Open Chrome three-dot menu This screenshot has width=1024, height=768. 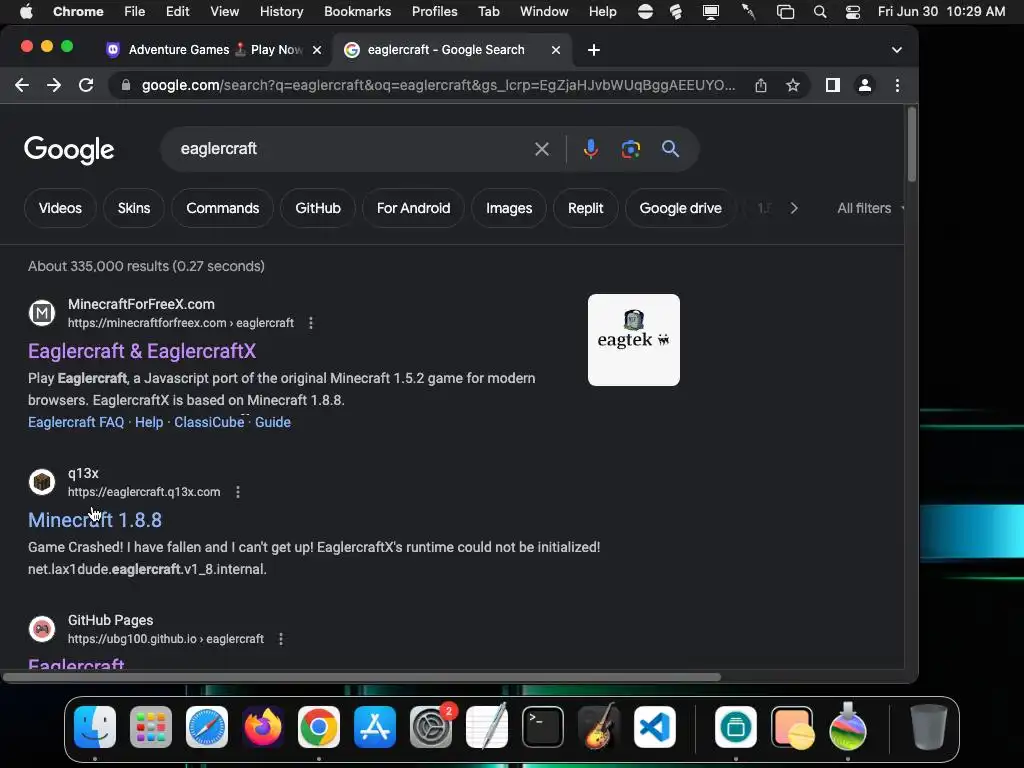[897, 85]
